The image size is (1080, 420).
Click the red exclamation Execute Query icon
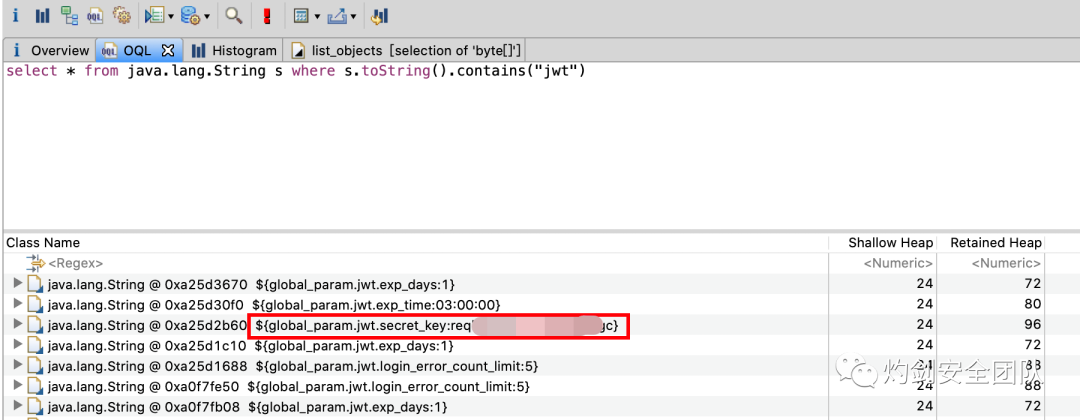(267, 15)
